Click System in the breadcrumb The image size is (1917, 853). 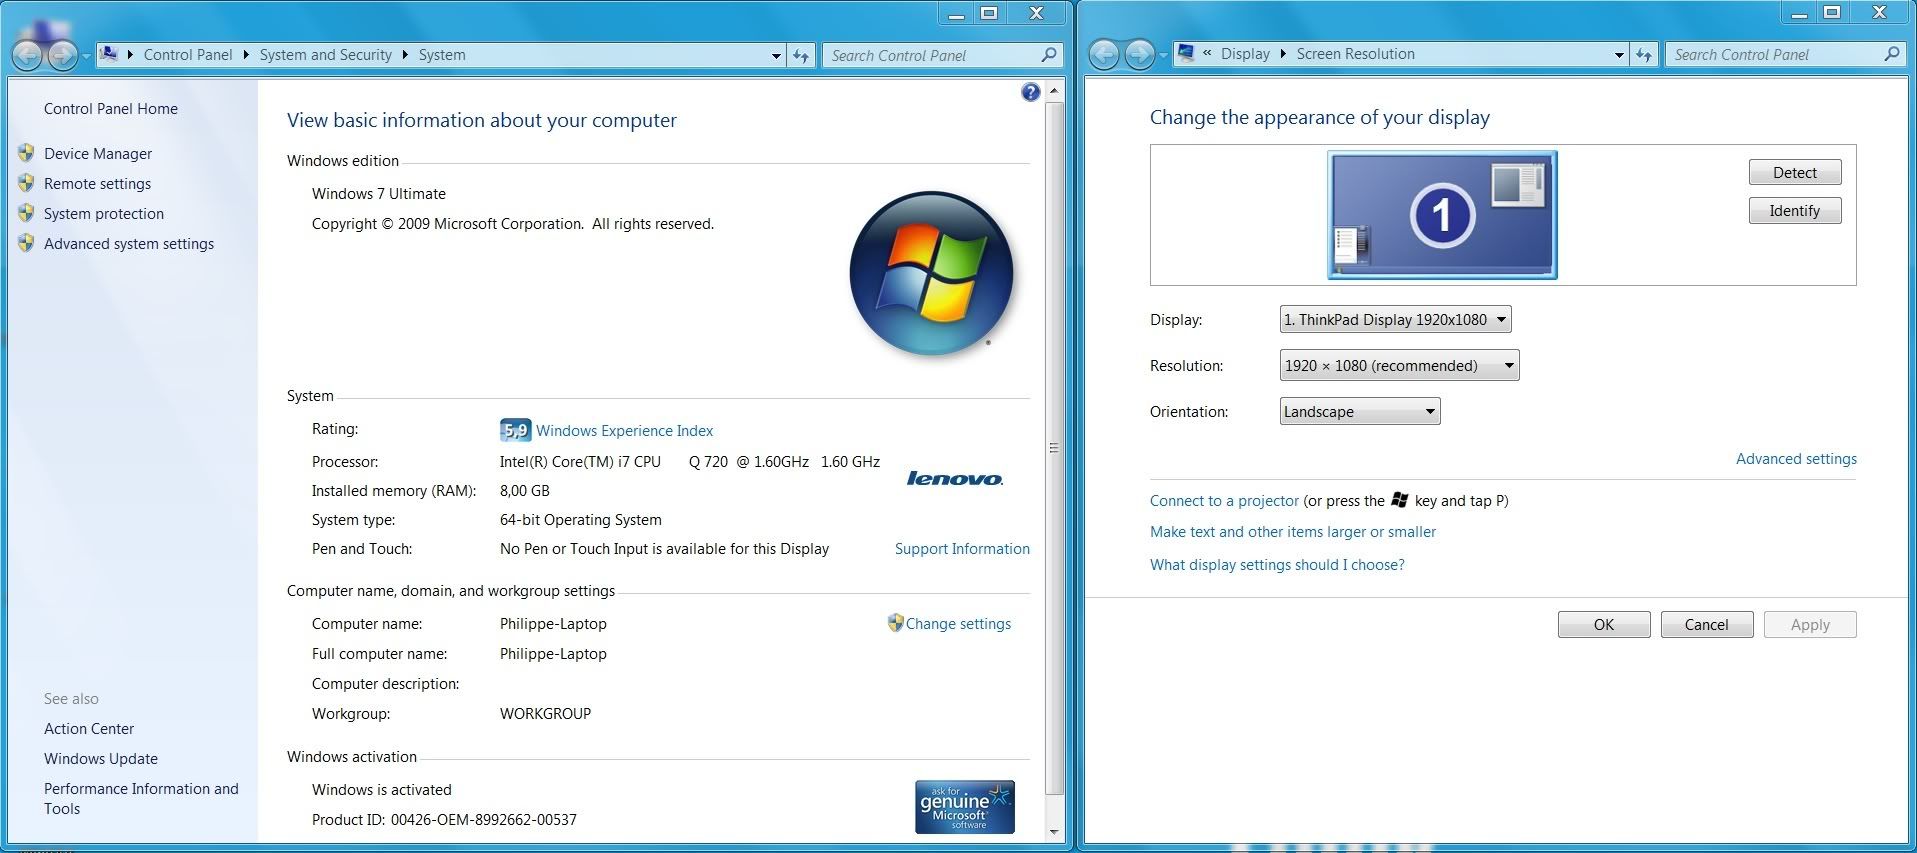point(442,55)
